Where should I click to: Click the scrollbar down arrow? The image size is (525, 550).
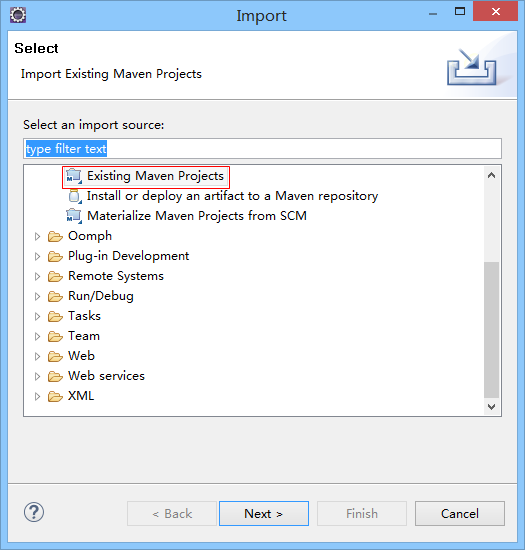492,407
